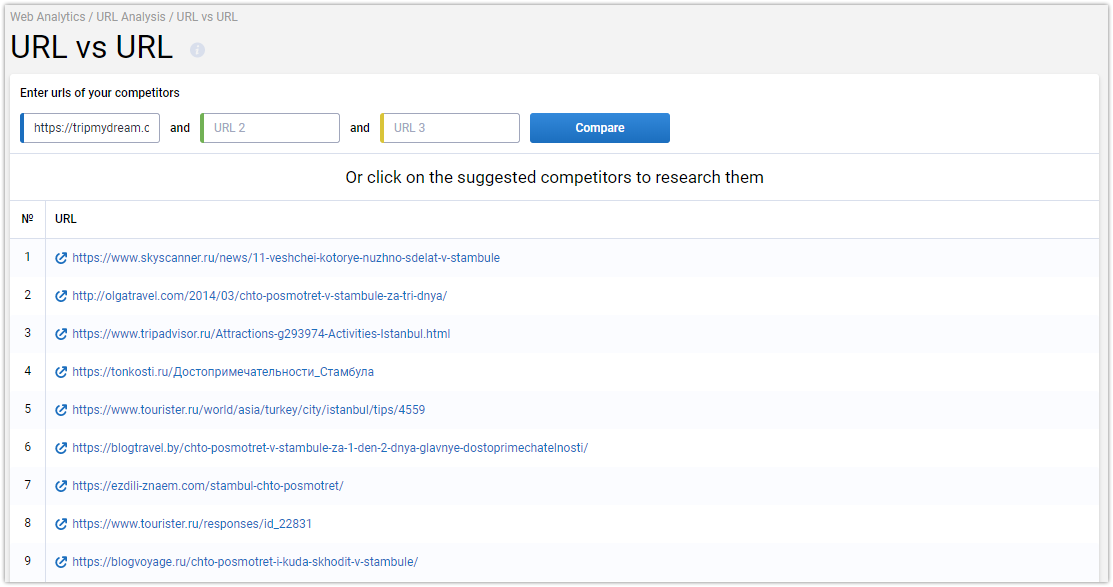The image size is (1113, 587).
Task: Open external icon for tourister.ru responses row
Action: (61, 524)
